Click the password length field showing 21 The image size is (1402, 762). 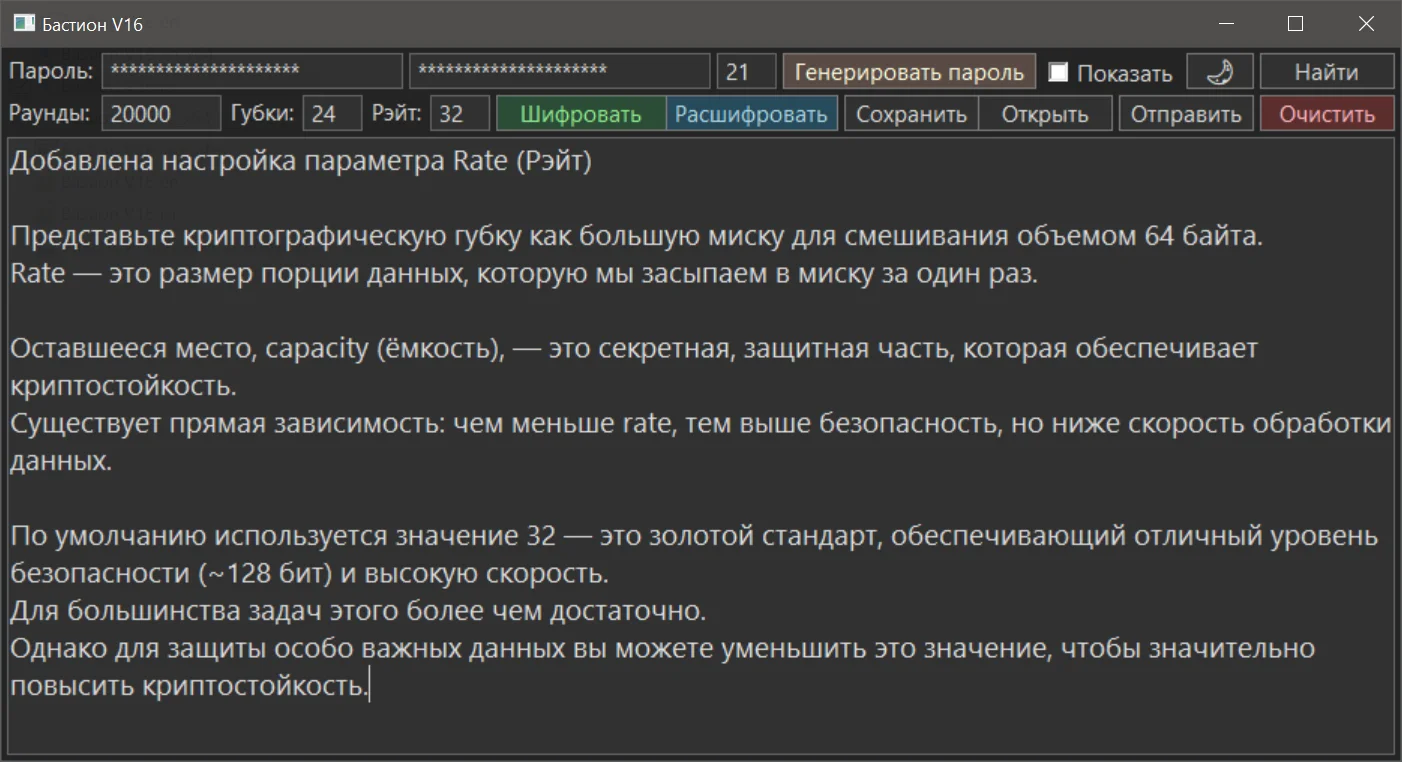point(747,72)
